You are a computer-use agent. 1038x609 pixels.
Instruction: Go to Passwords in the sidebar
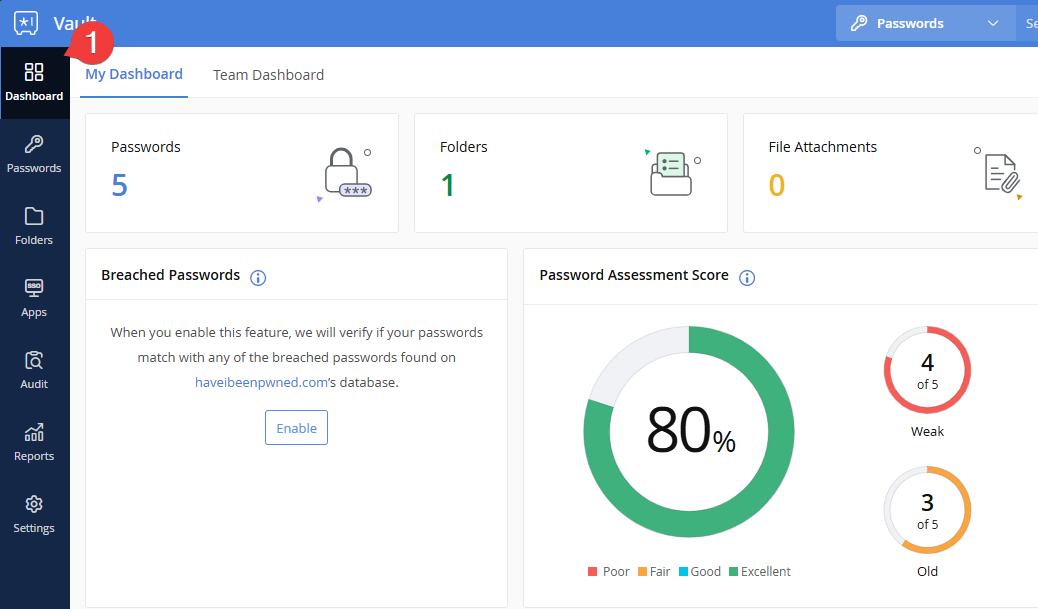point(34,154)
